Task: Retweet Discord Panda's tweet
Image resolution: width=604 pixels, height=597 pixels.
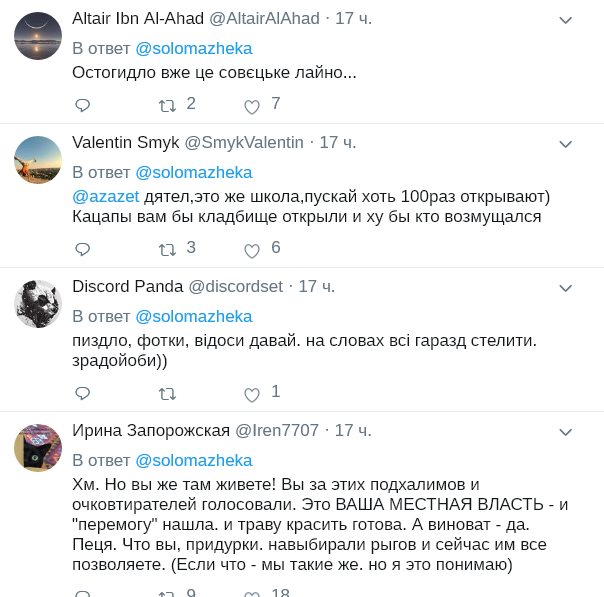Action: click(167, 393)
